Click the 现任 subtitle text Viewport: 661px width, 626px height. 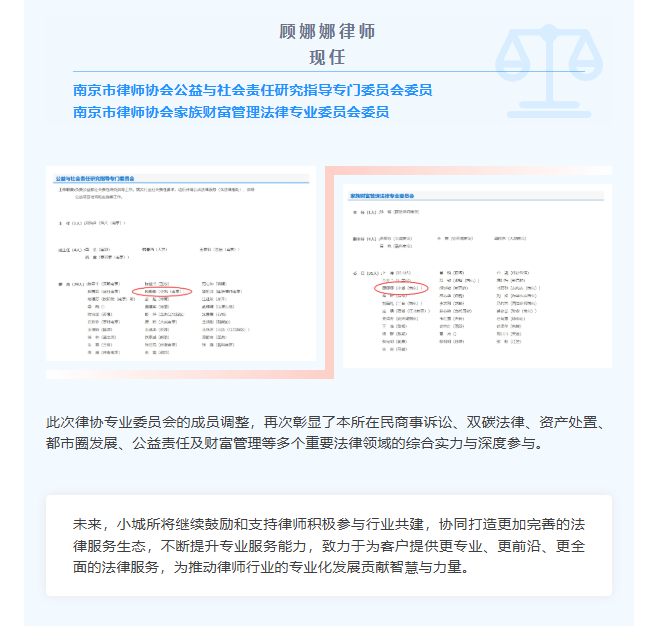coord(327,56)
